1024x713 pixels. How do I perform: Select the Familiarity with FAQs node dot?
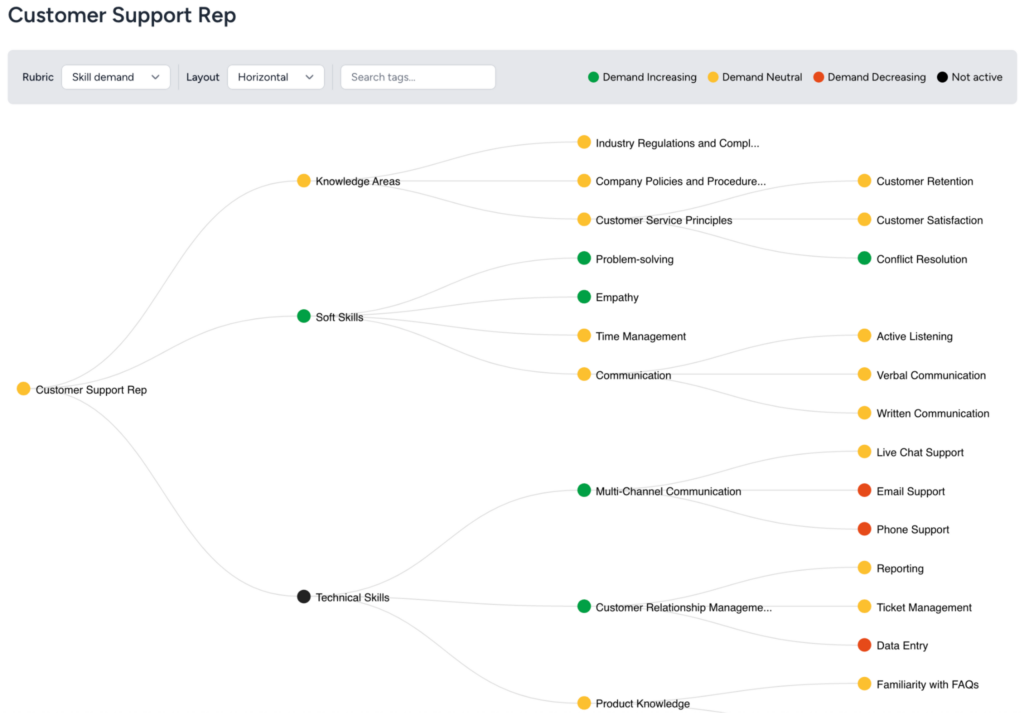864,684
